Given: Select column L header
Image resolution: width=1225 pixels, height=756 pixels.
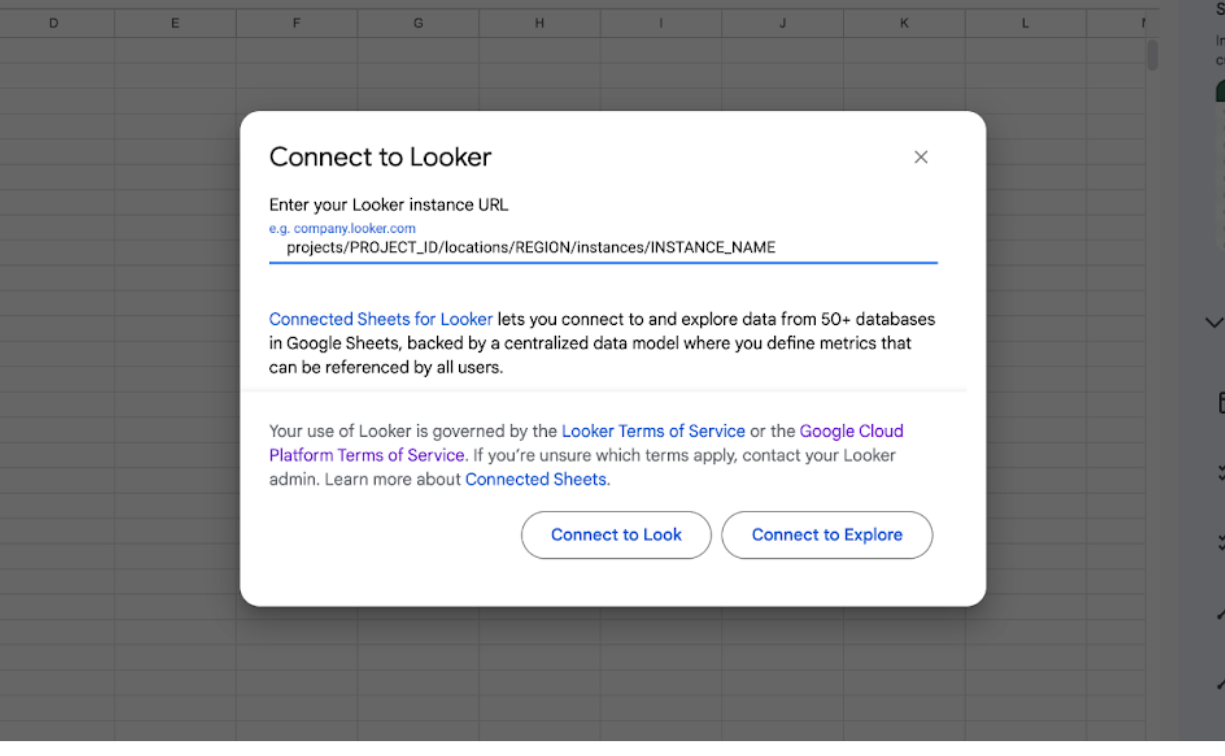Looking at the screenshot, I should click(x=1025, y=22).
